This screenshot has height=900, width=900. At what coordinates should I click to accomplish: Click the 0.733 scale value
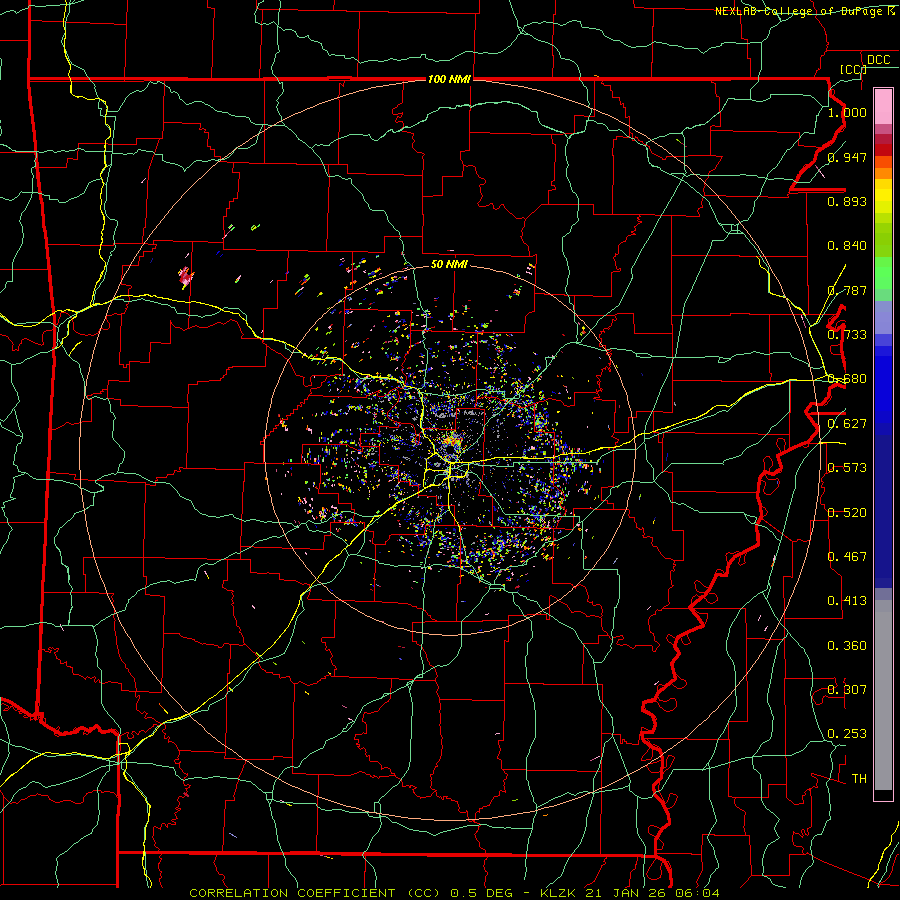click(847, 334)
